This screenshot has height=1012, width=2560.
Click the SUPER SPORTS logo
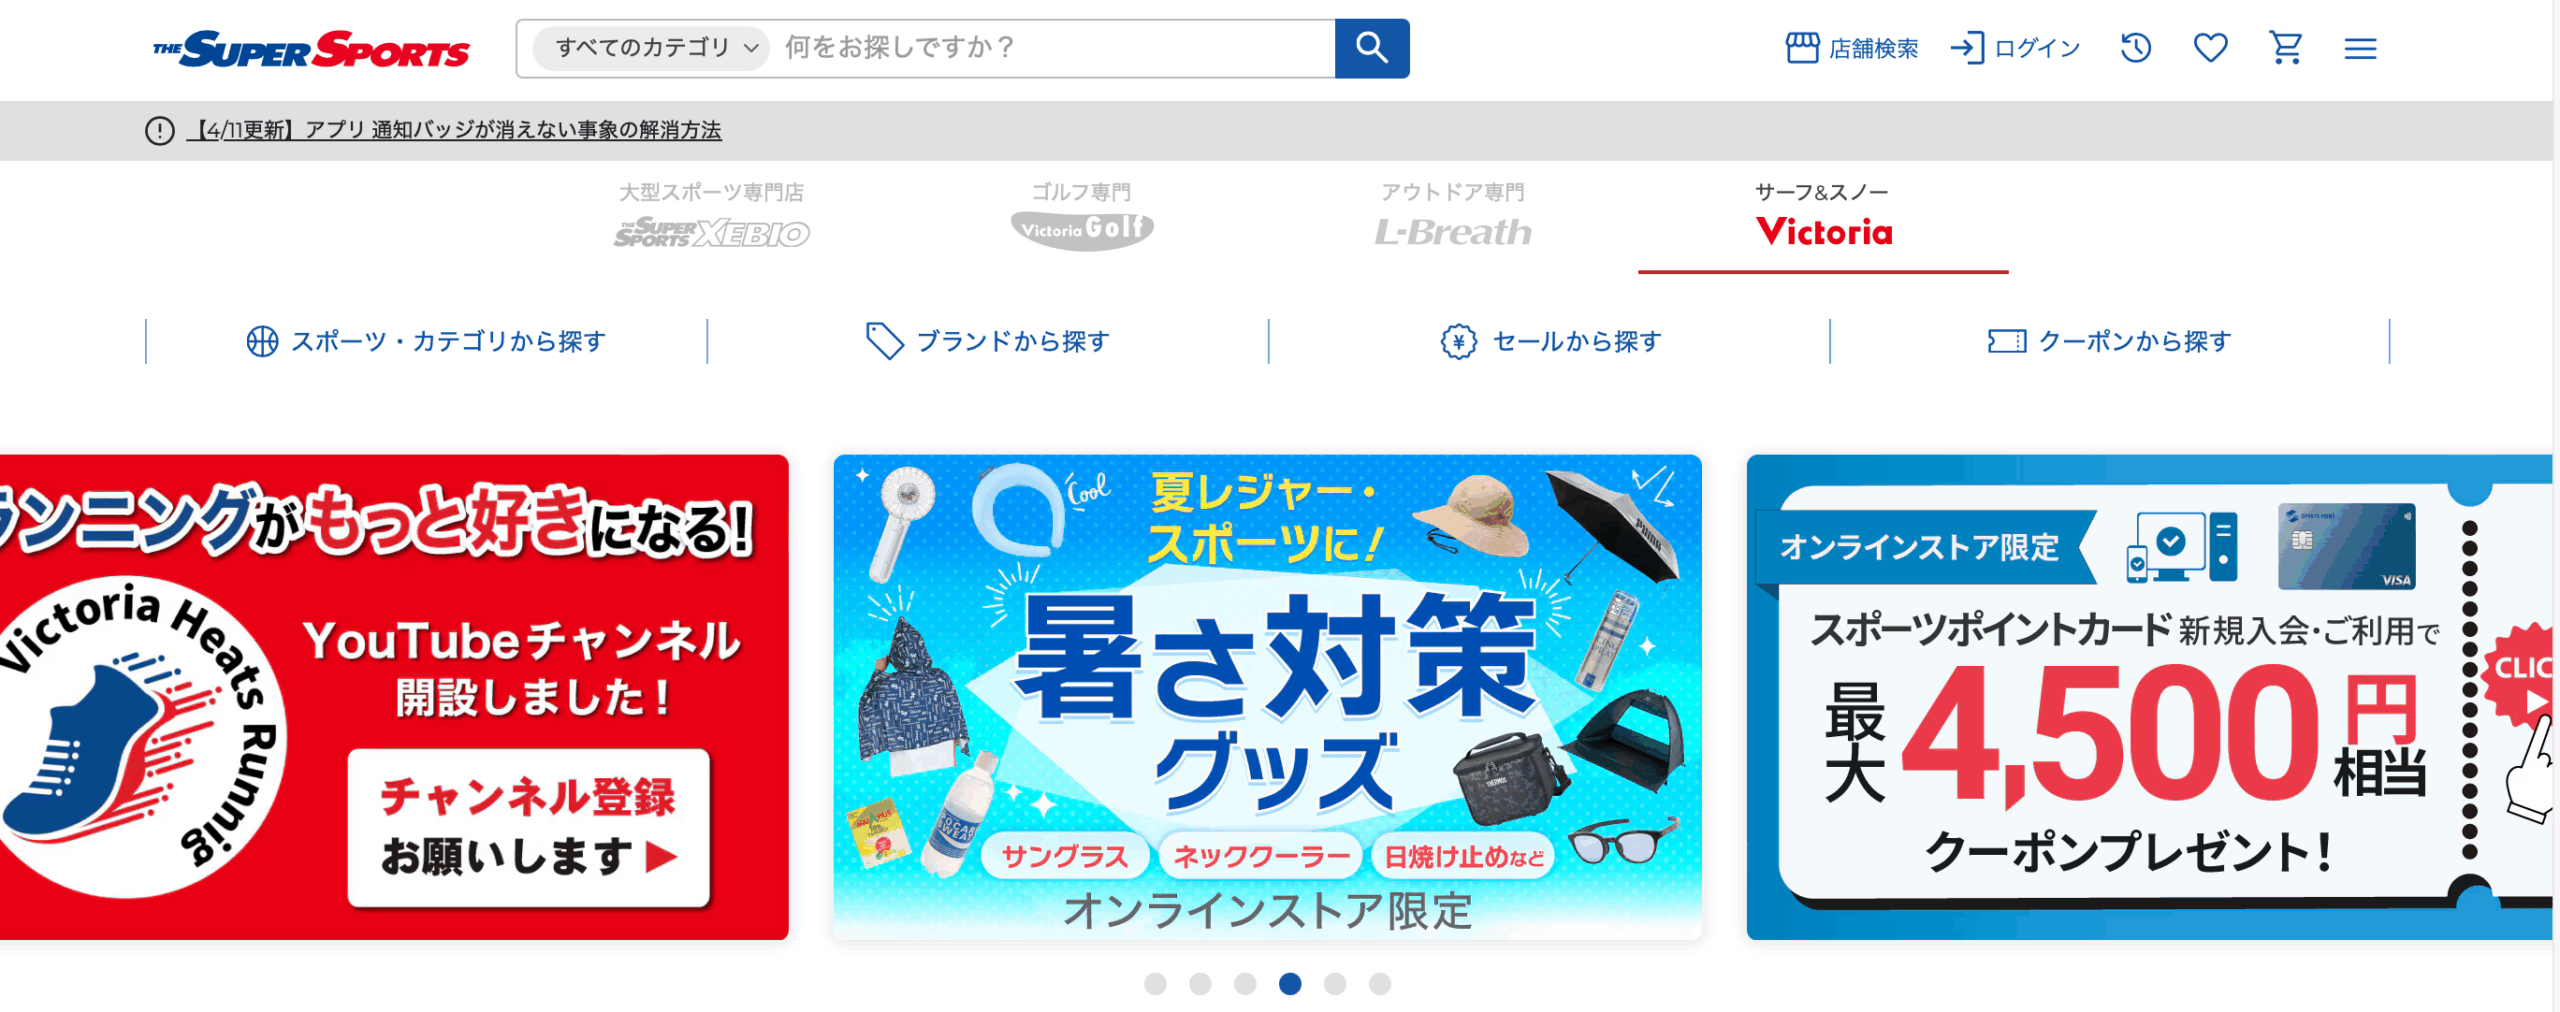click(311, 49)
